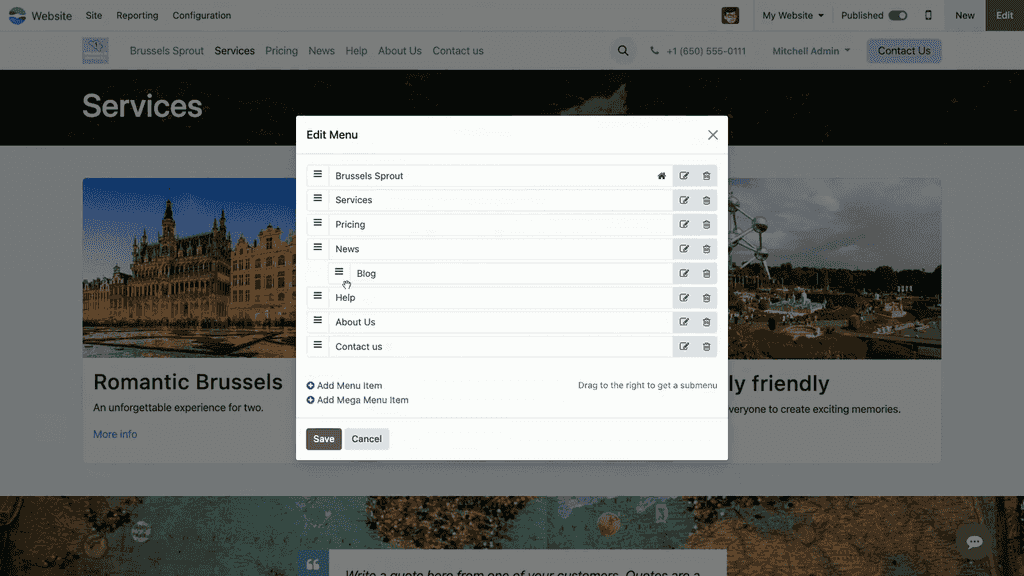Open the website search magnifier icon

(623, 51)
